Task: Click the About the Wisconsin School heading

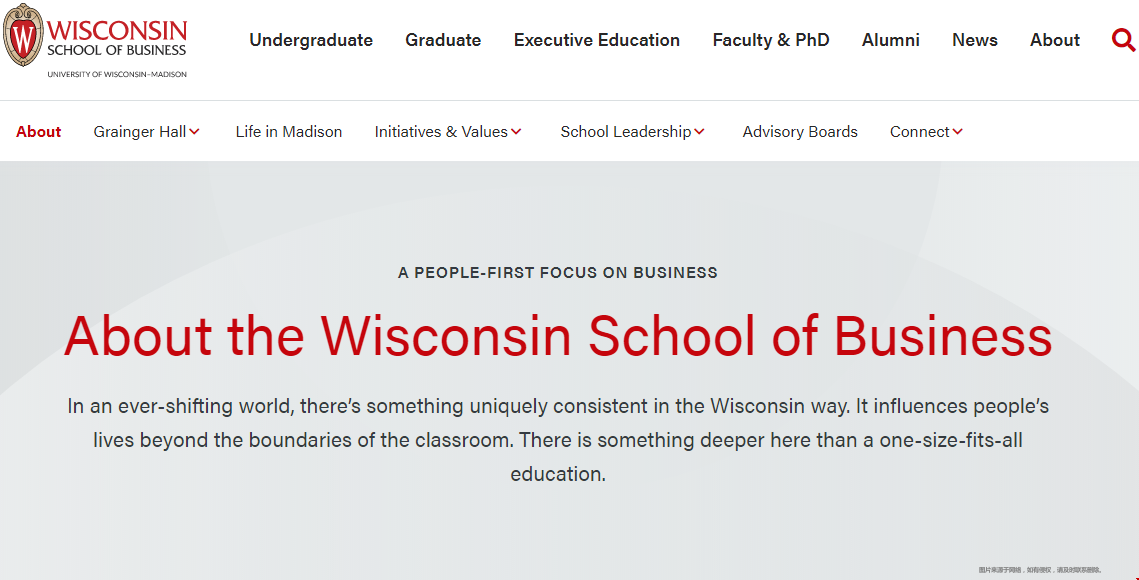Action: (x=558, y=336)
